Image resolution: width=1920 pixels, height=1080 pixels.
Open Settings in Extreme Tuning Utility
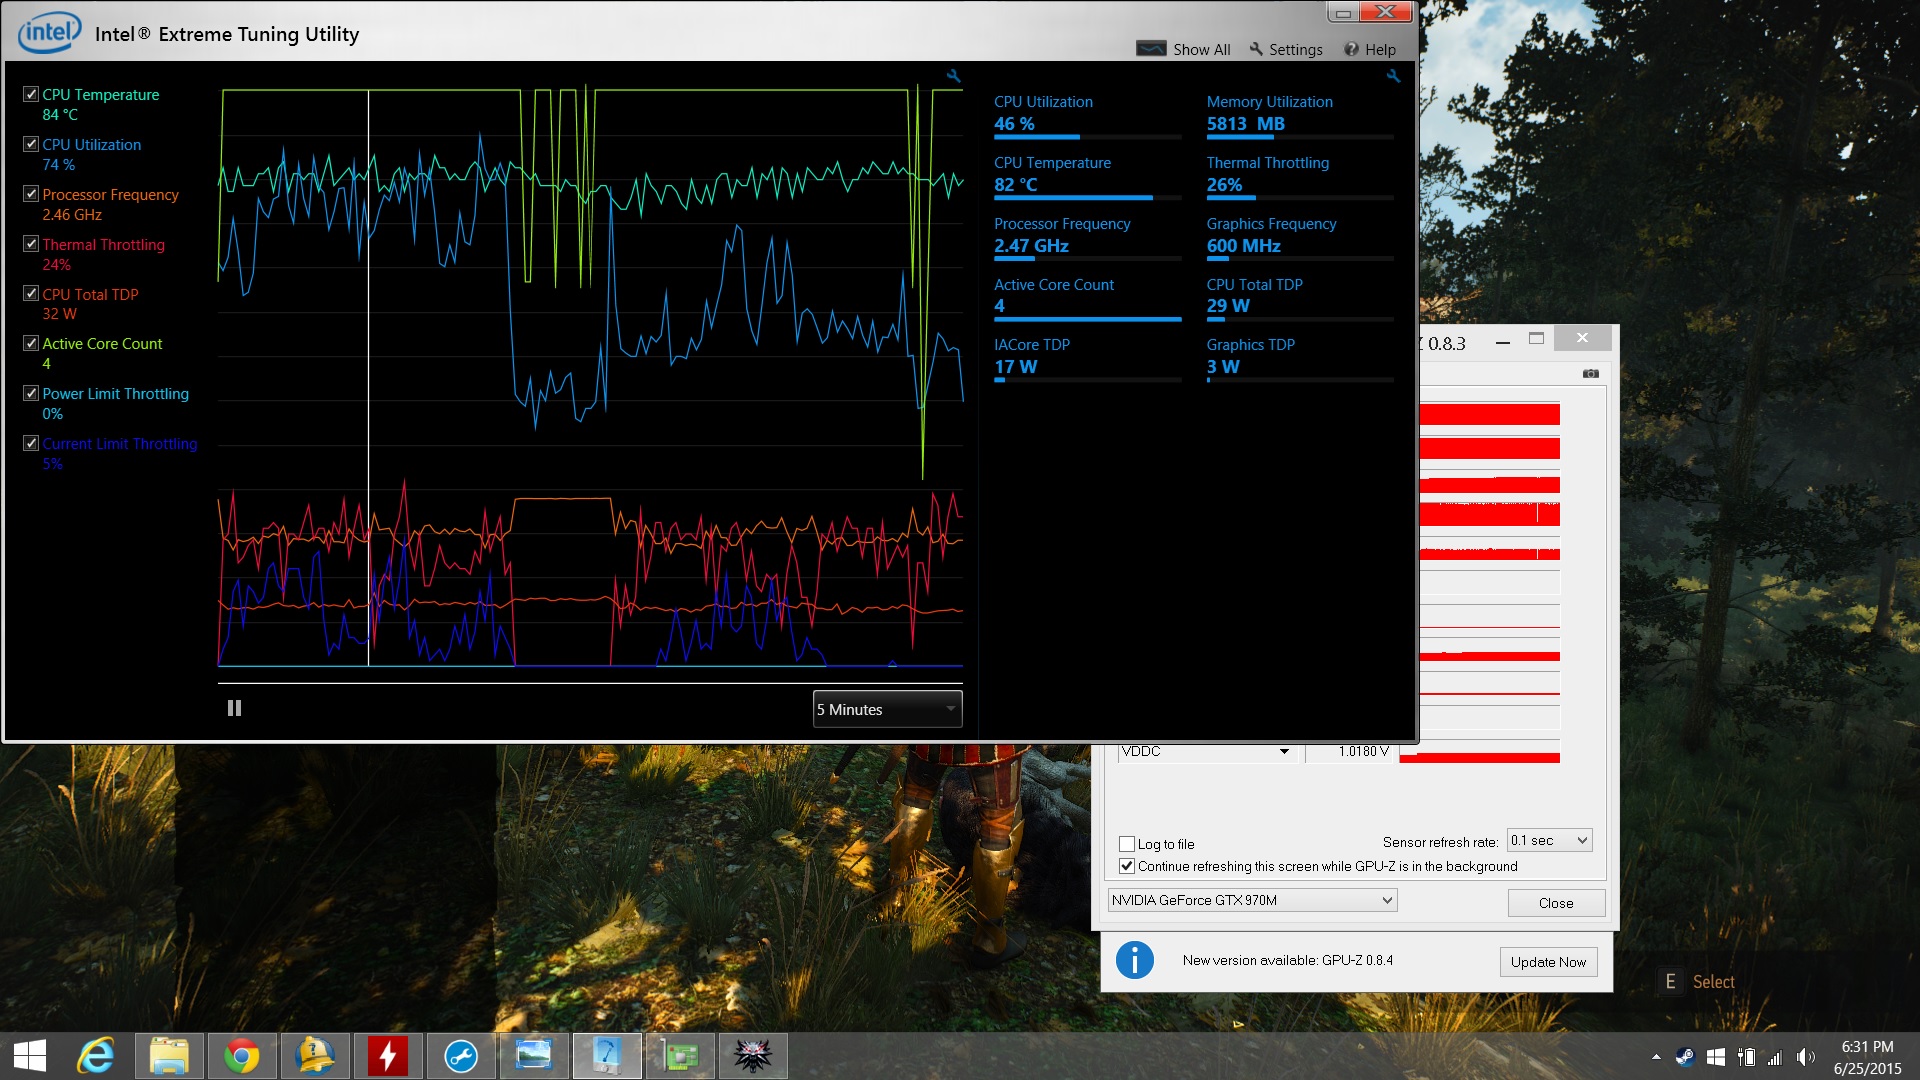click(1286, 49)
